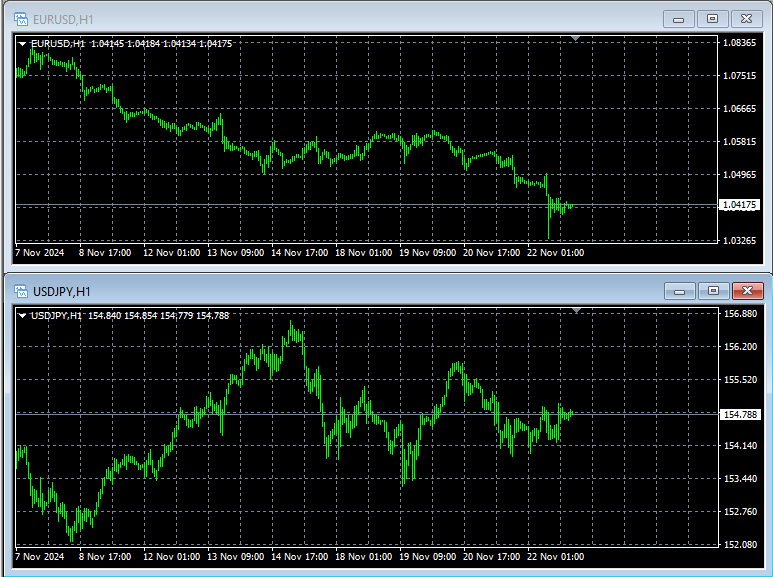Image resolution: width=773 pixels, height=577 pixels.
Task: Click 22 Nov 01:00 on EURUSD time axis
Action: pos(556,253)
